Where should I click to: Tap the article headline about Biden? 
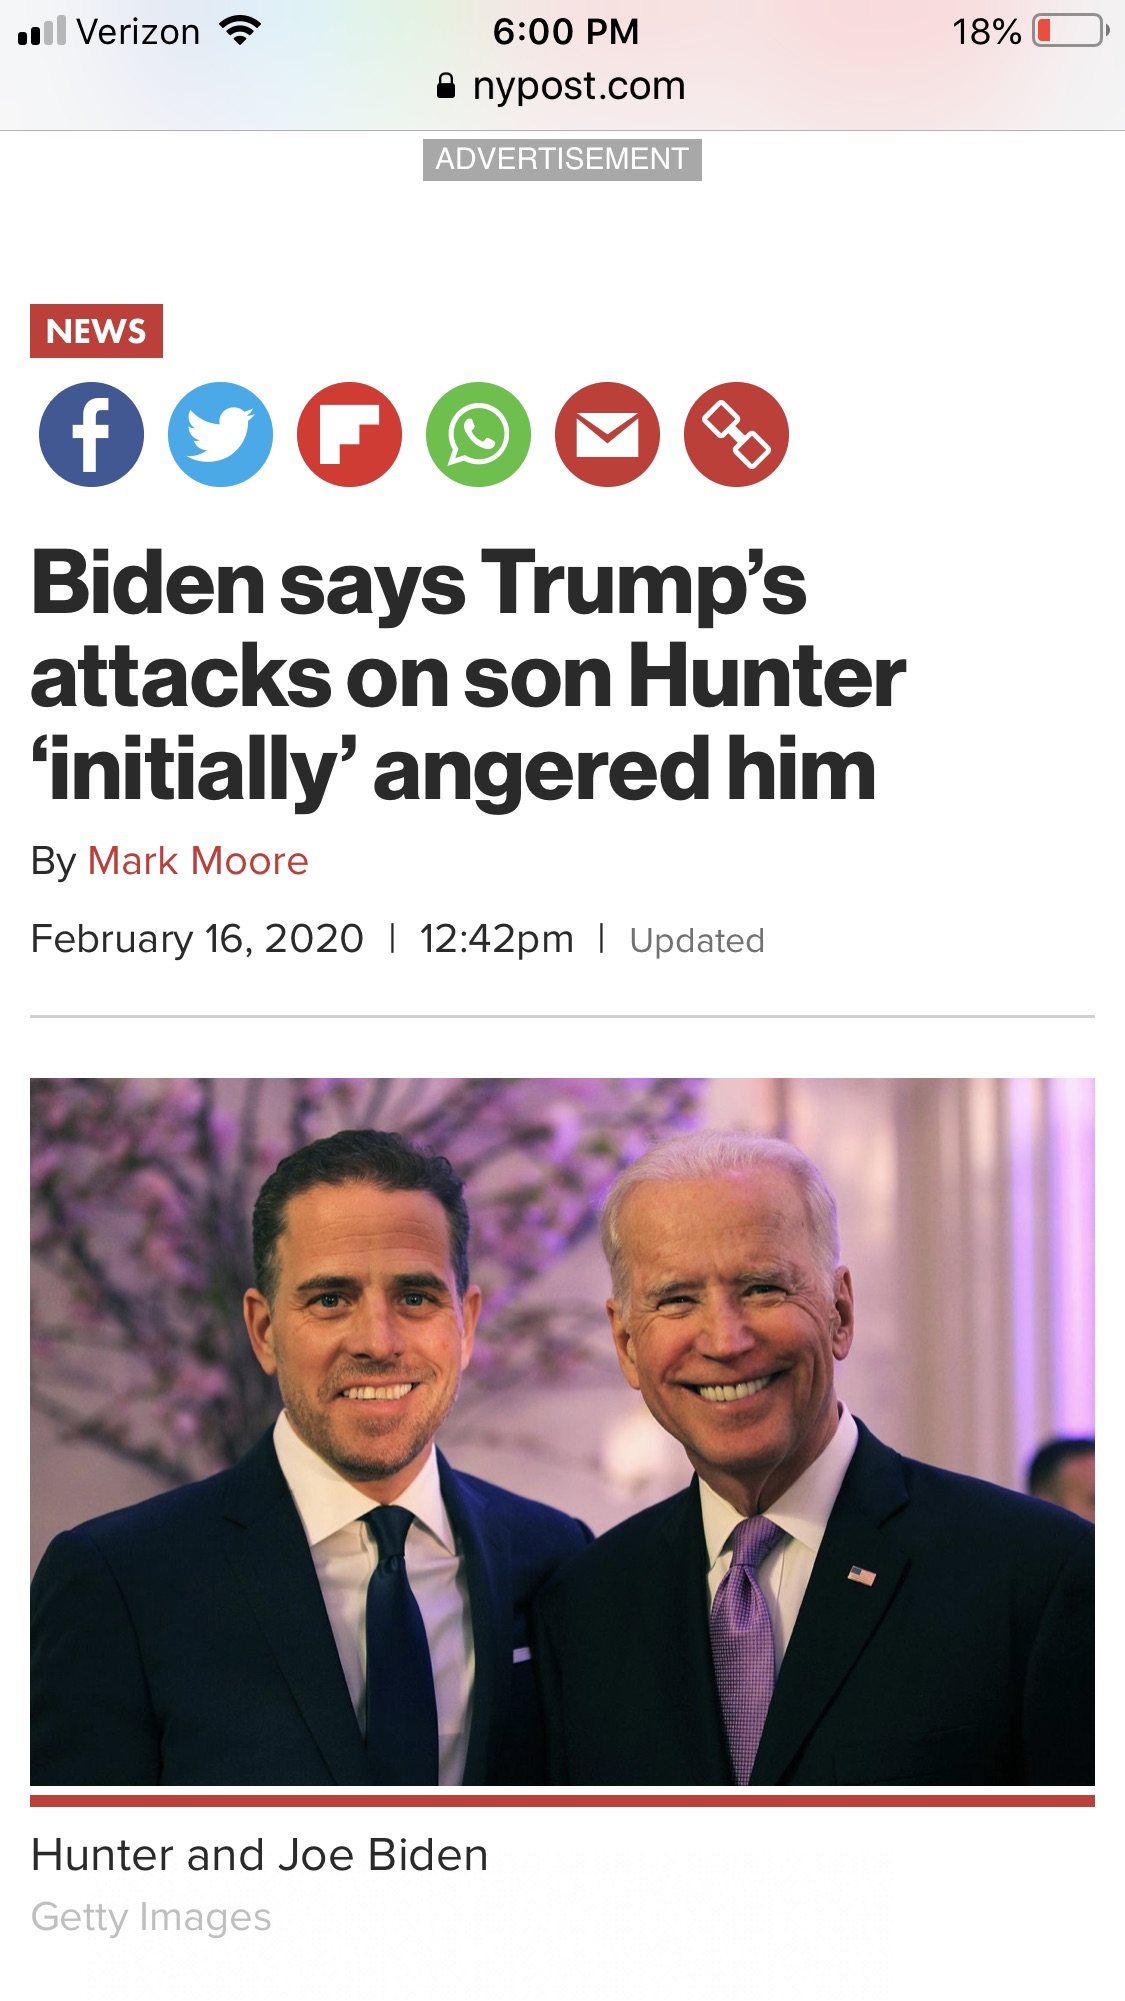point(468,677)
